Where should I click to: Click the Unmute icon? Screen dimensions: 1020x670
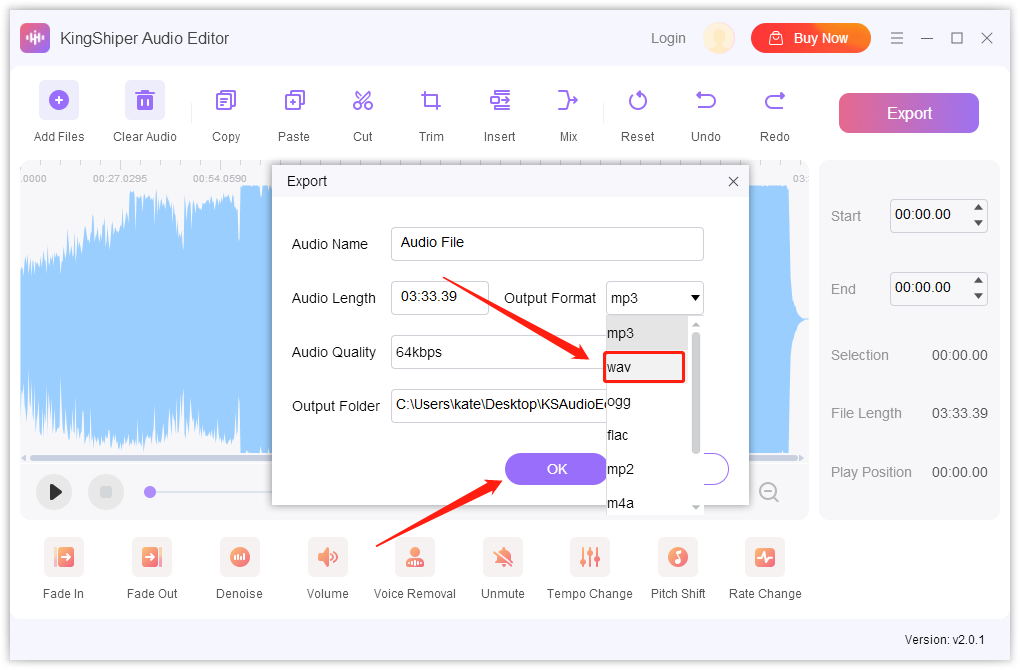pyautogui.click(x=503, y=557)
